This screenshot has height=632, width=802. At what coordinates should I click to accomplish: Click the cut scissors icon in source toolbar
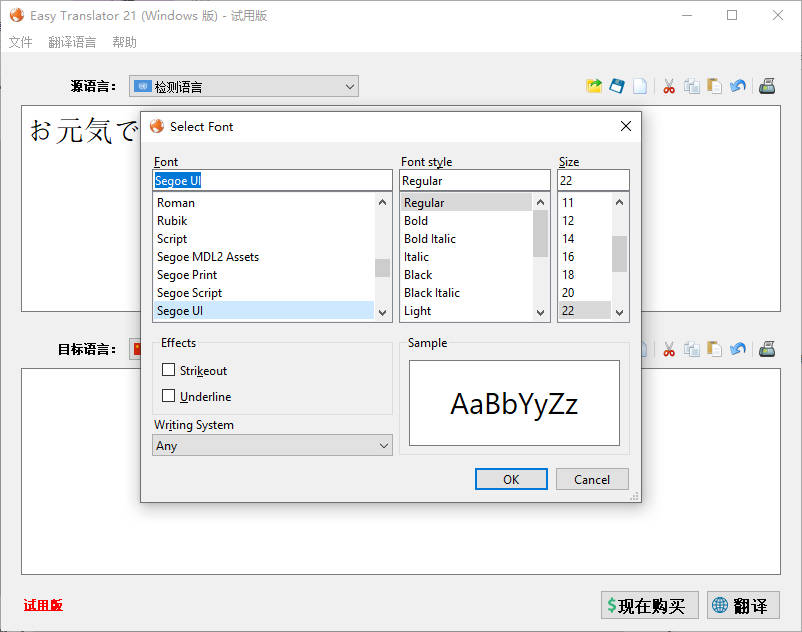click(x=669, y=86)
